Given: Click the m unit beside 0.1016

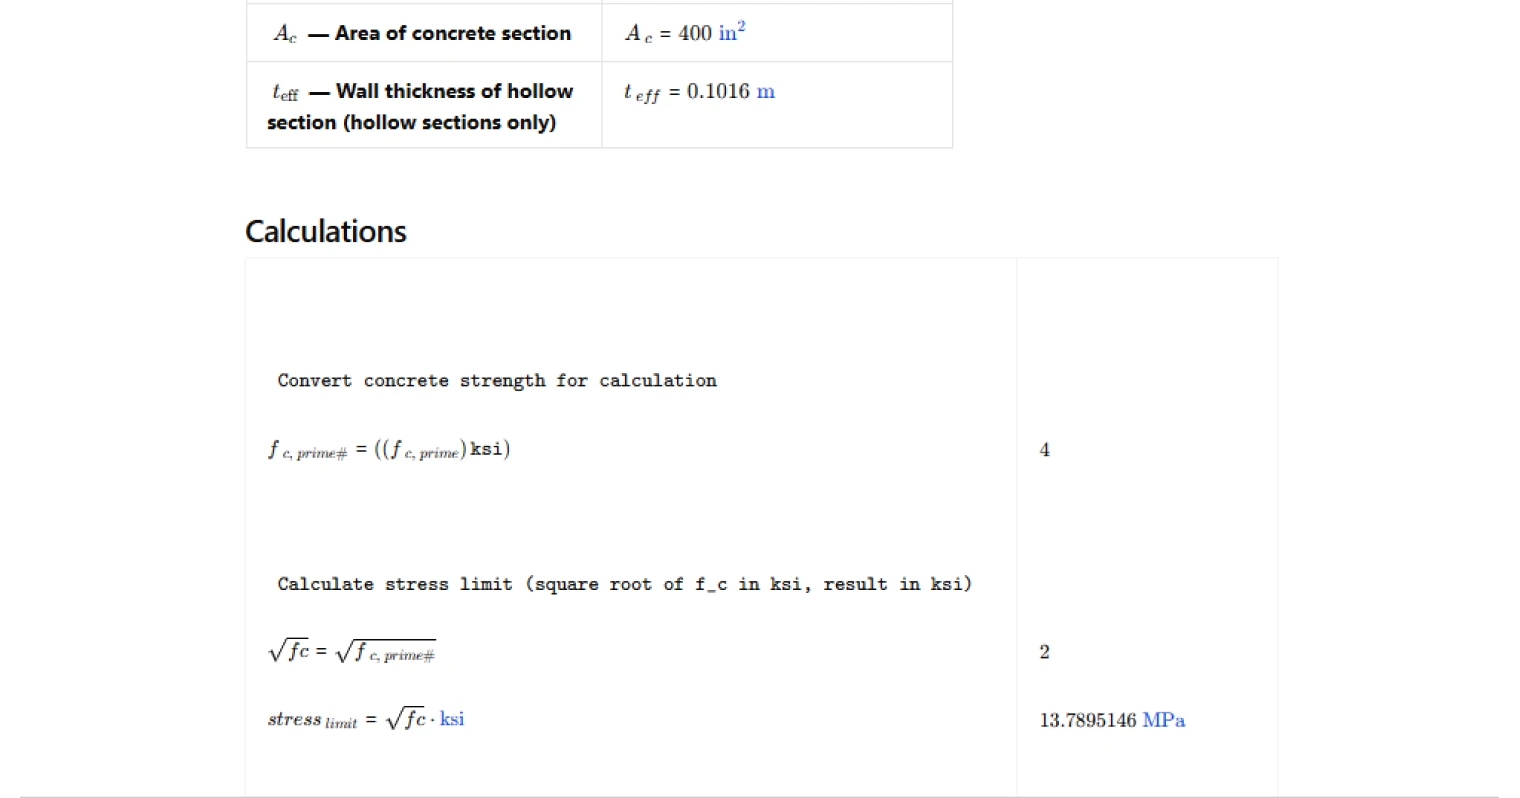Looking at the screenshot, I should [x=765, y=92].
